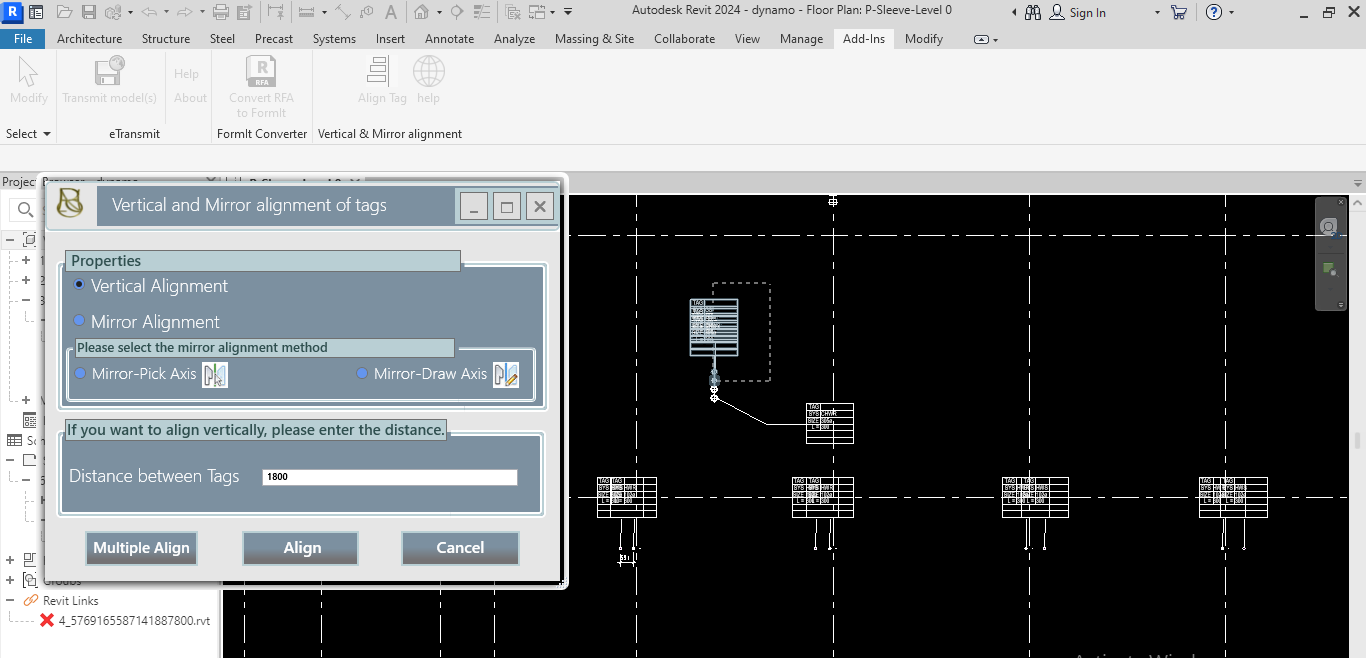Collapse the Revit Links tree node
This screenshot has width=1366, height=658.
(11, 600)
